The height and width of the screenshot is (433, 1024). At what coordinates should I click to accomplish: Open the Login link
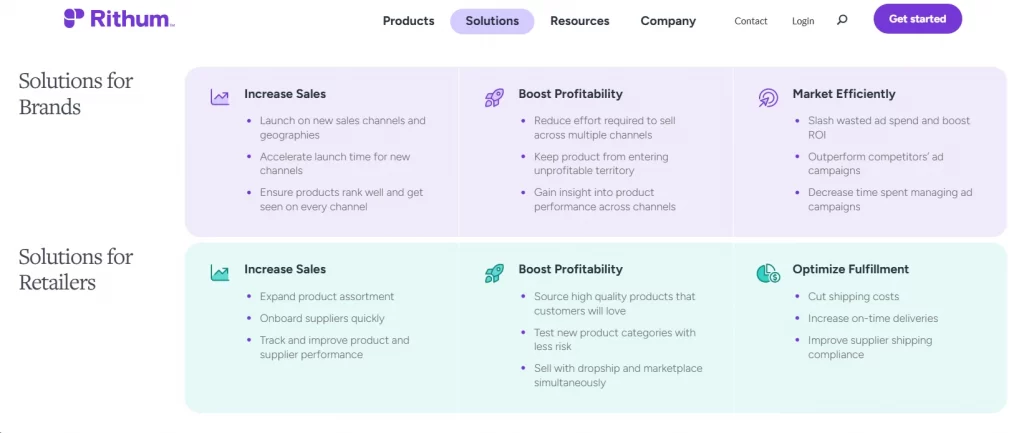click(803, 21)
